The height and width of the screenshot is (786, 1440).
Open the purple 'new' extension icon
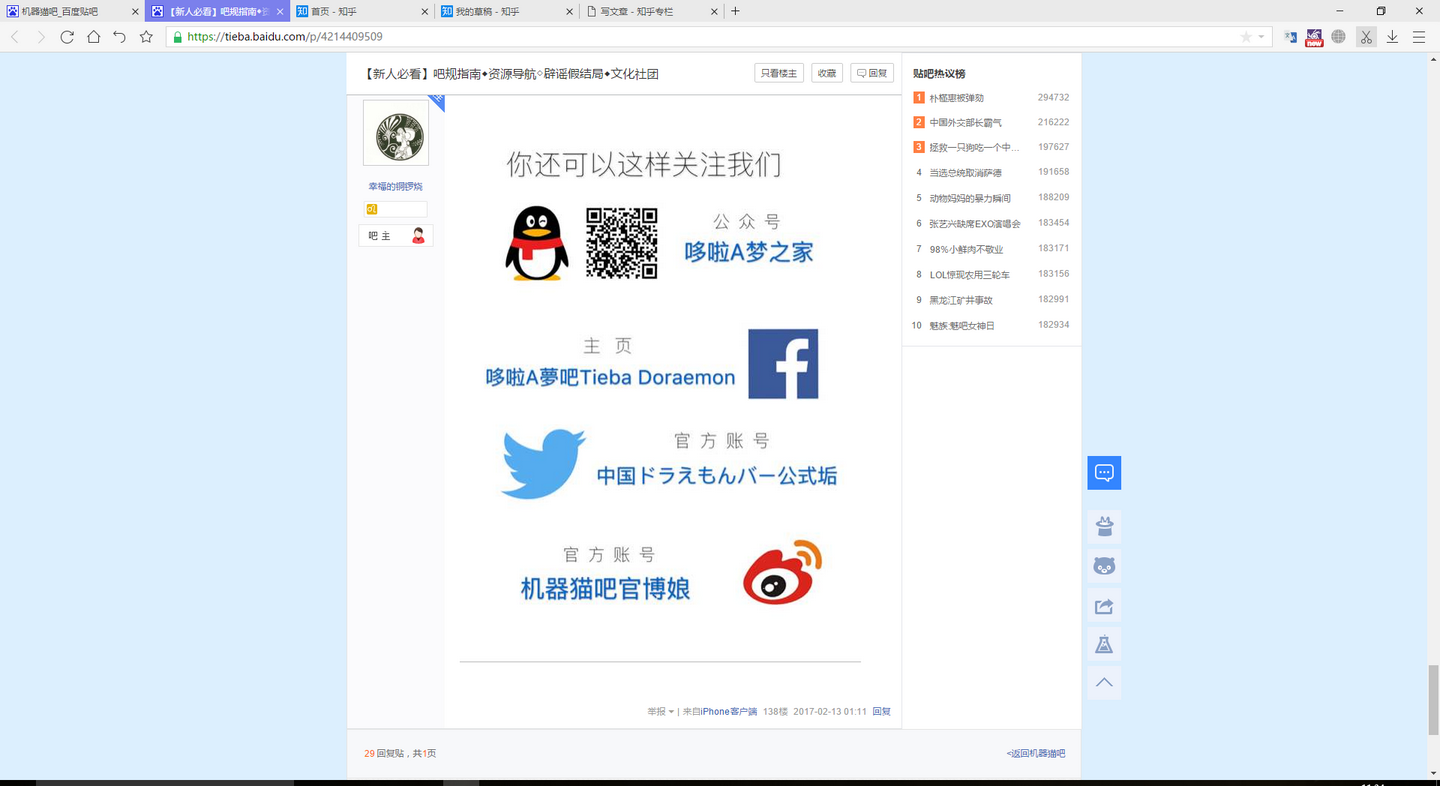point(1314,37)
